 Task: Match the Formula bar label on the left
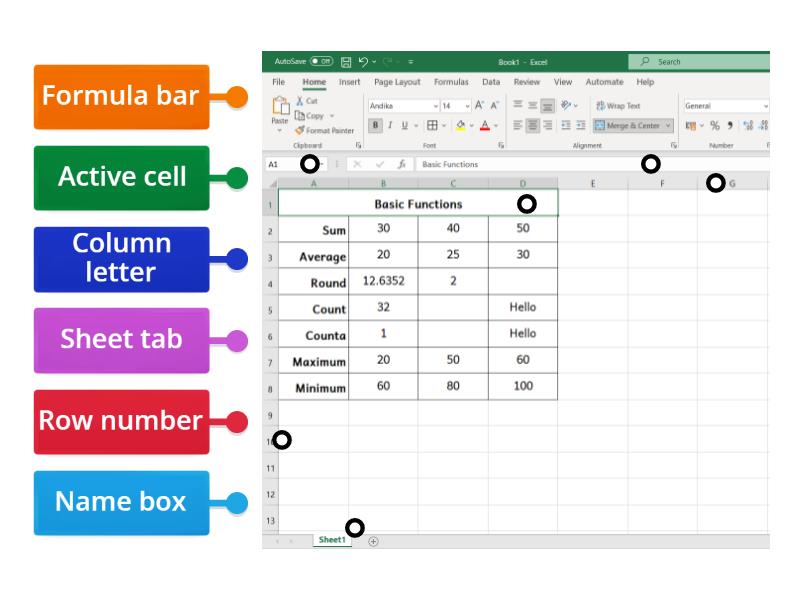tap(121, 97)
